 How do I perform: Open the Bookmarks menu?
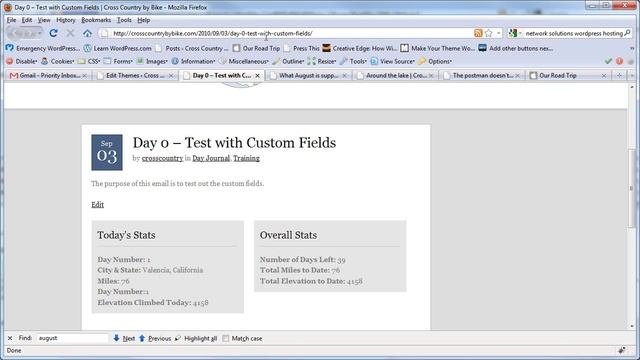pyautogui.click(x=96, y=20)
